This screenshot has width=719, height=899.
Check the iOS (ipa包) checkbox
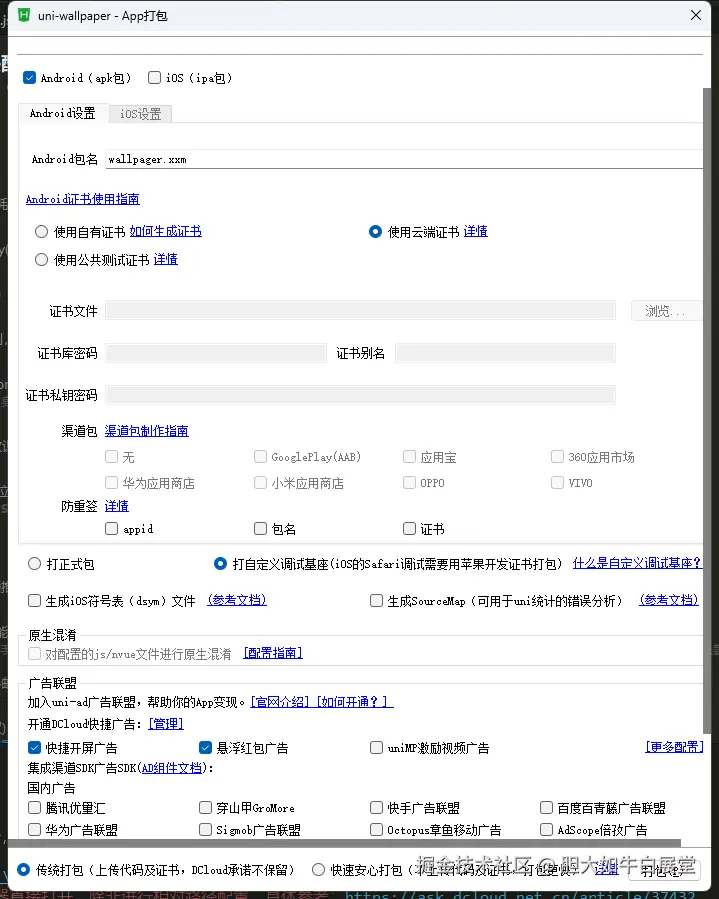pyautogui.click(x=154, y=77)
